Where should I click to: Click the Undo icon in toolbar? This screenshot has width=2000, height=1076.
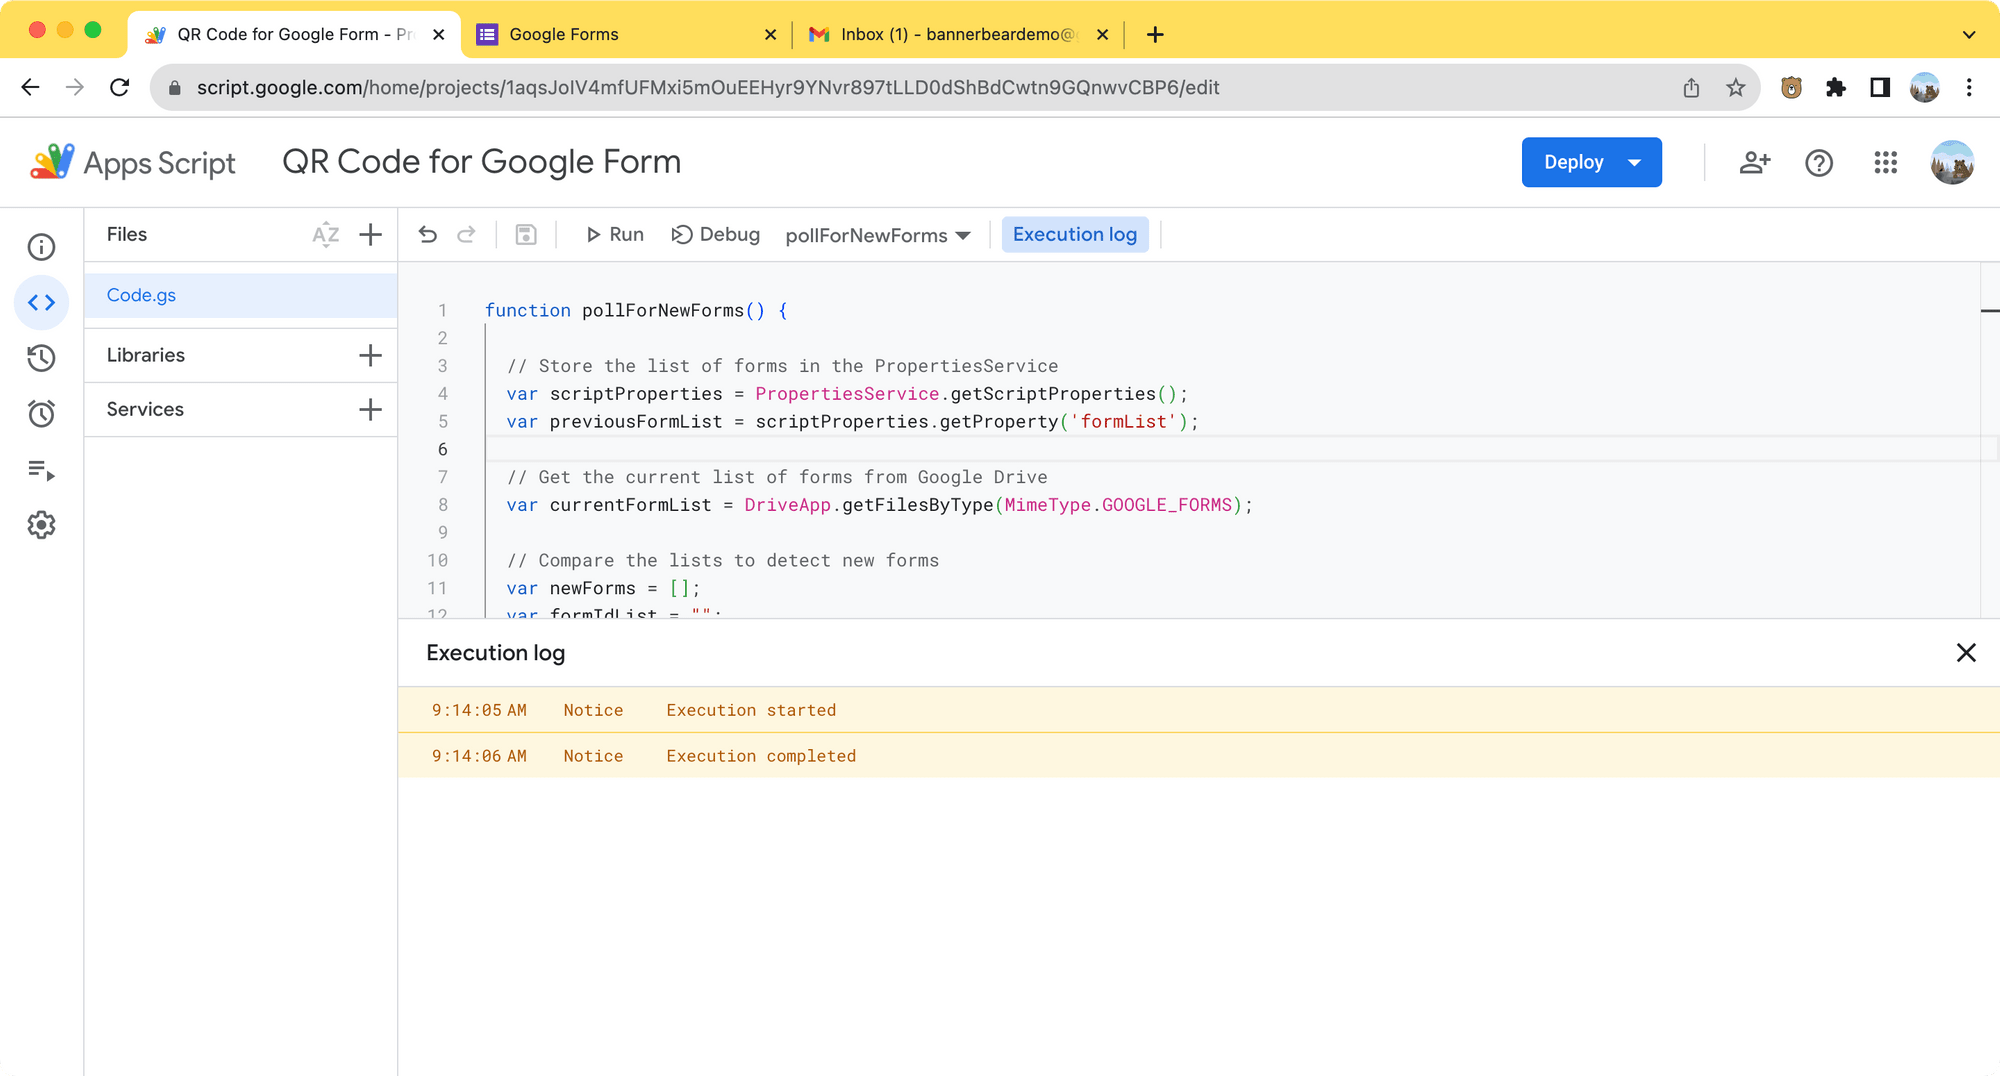428,234
